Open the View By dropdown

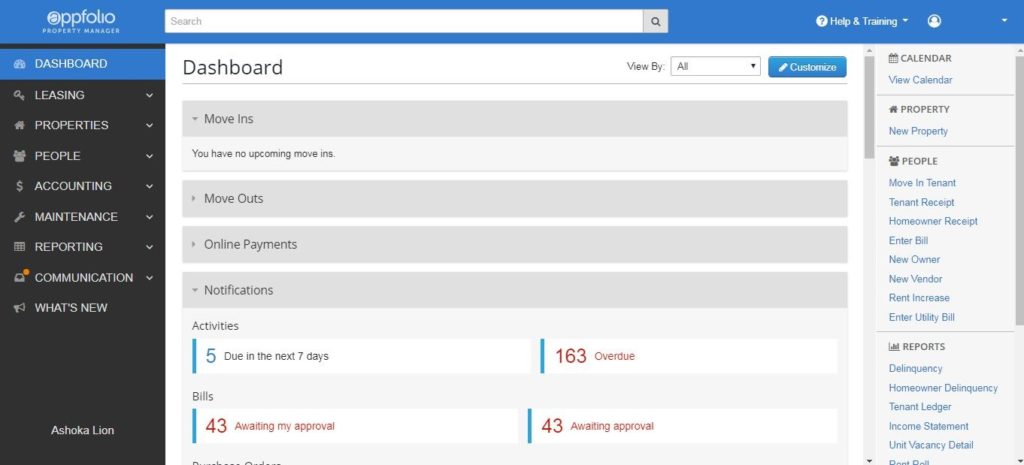(715, 66)
